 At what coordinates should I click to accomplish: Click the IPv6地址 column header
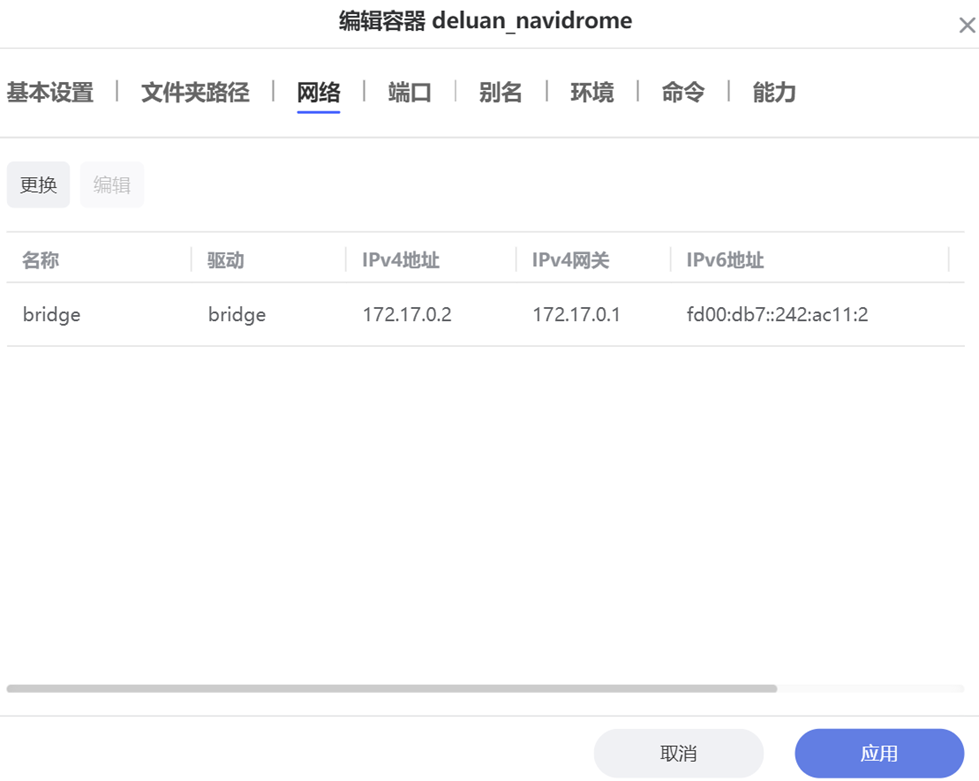coord(725,260)
